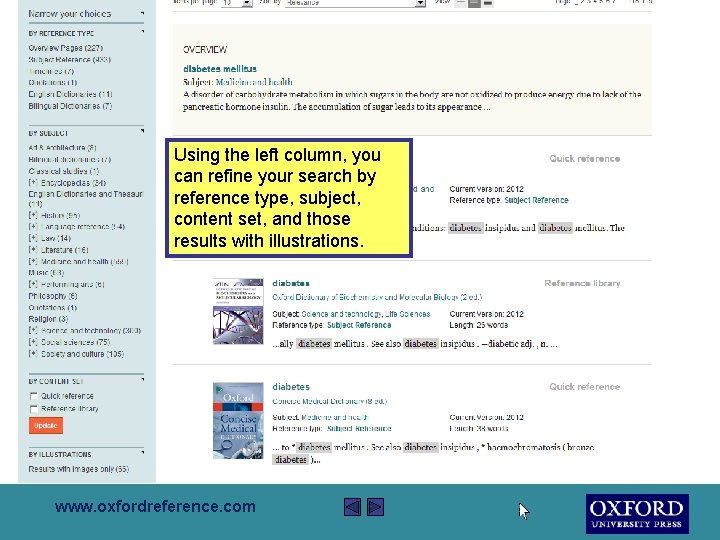Open the Concise Medical Dictionary cover thumbnail
Viewport: 720px width, 540px height.
point(238,420)
